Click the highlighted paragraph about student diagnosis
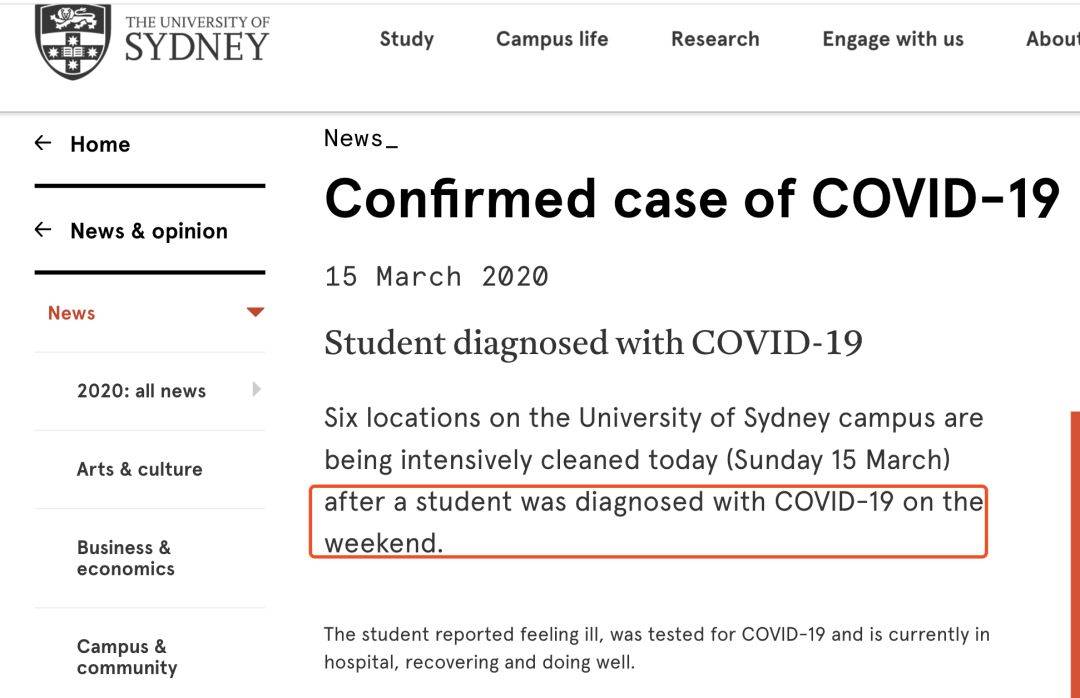This screenshot has width=1080, height=698. coord(648,521)
